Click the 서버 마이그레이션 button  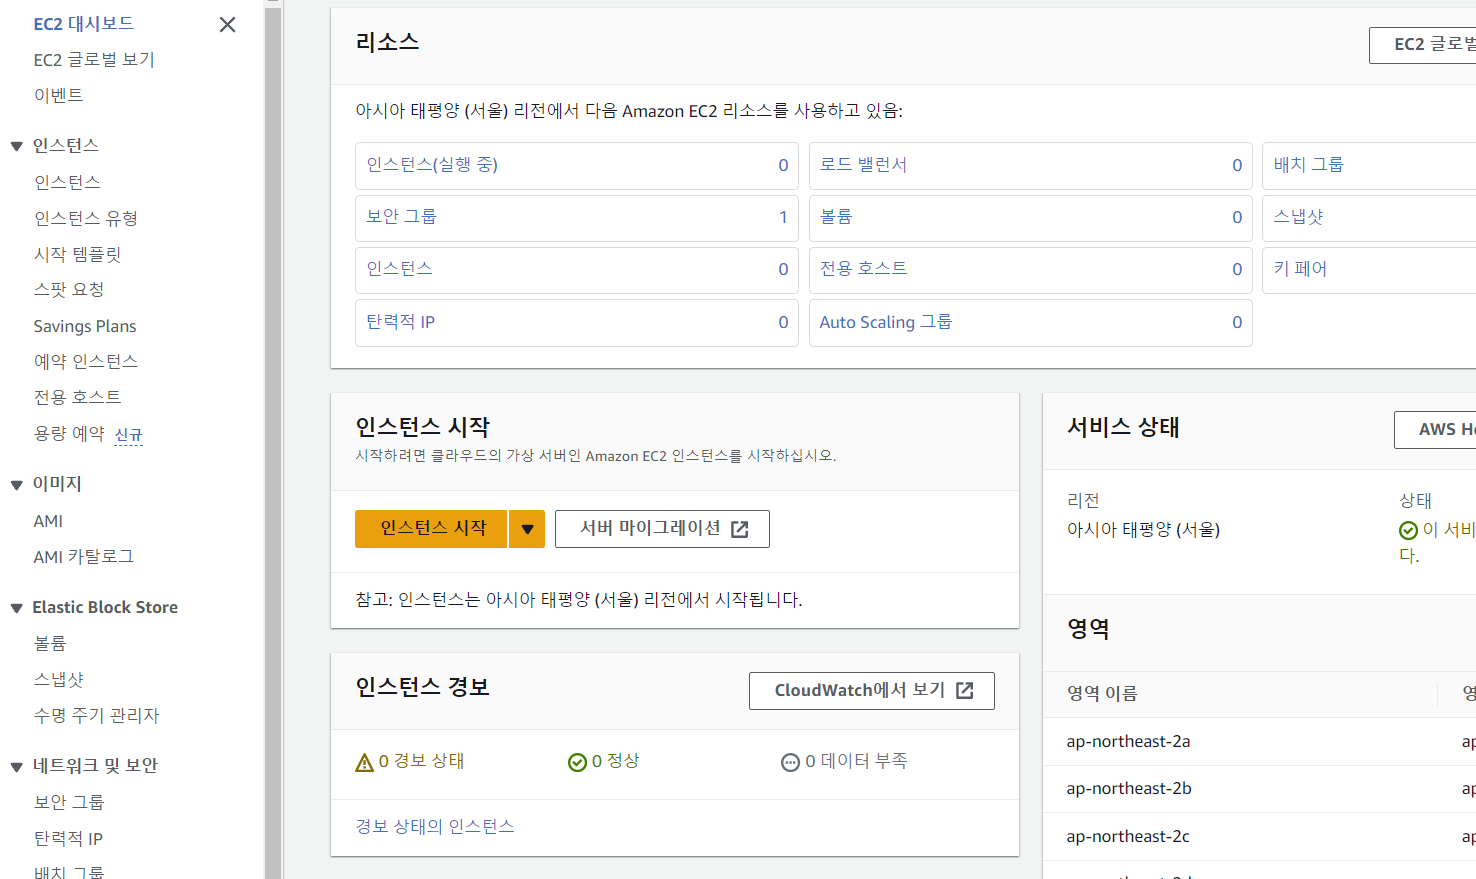coord(662,529)
